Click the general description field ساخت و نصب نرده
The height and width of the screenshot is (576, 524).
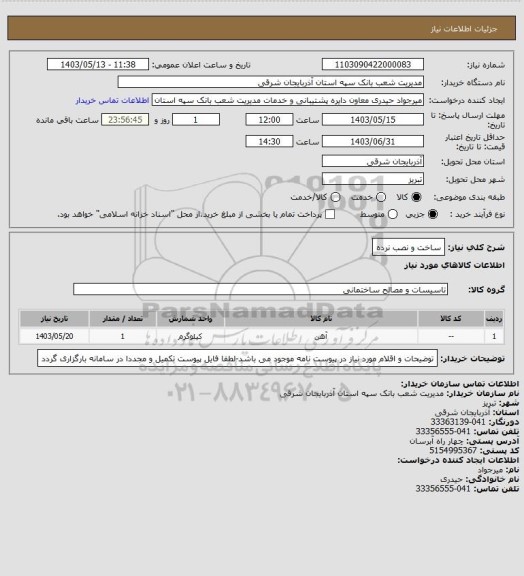point(408,247)
